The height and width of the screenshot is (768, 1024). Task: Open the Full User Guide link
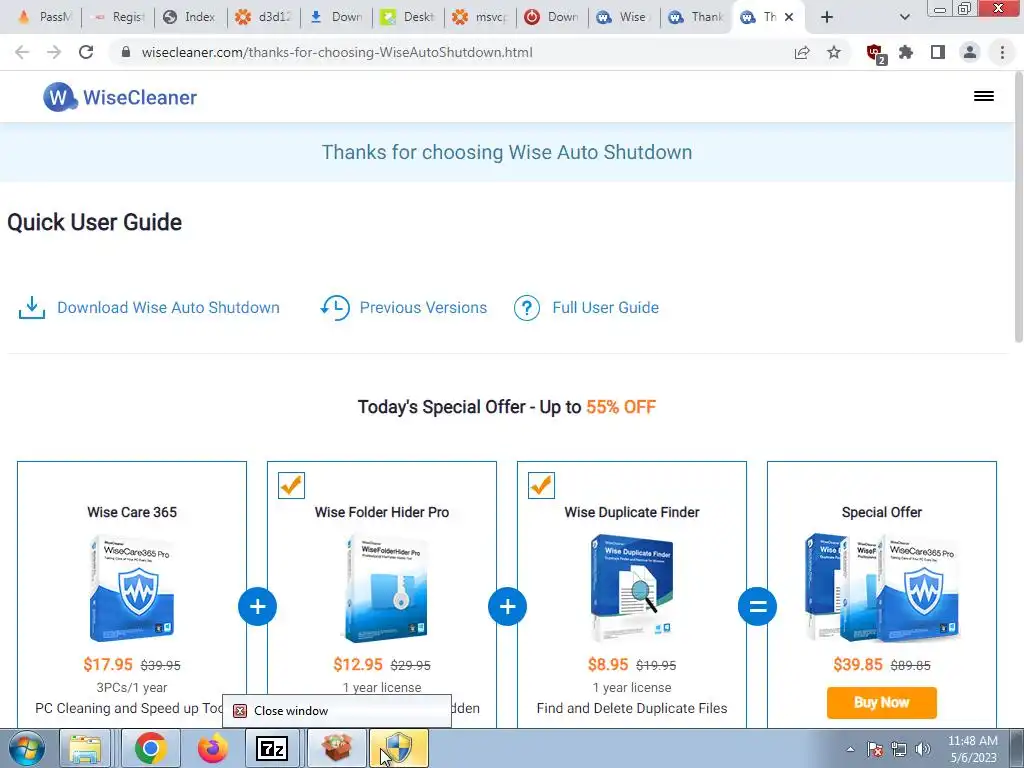point(605,308)
